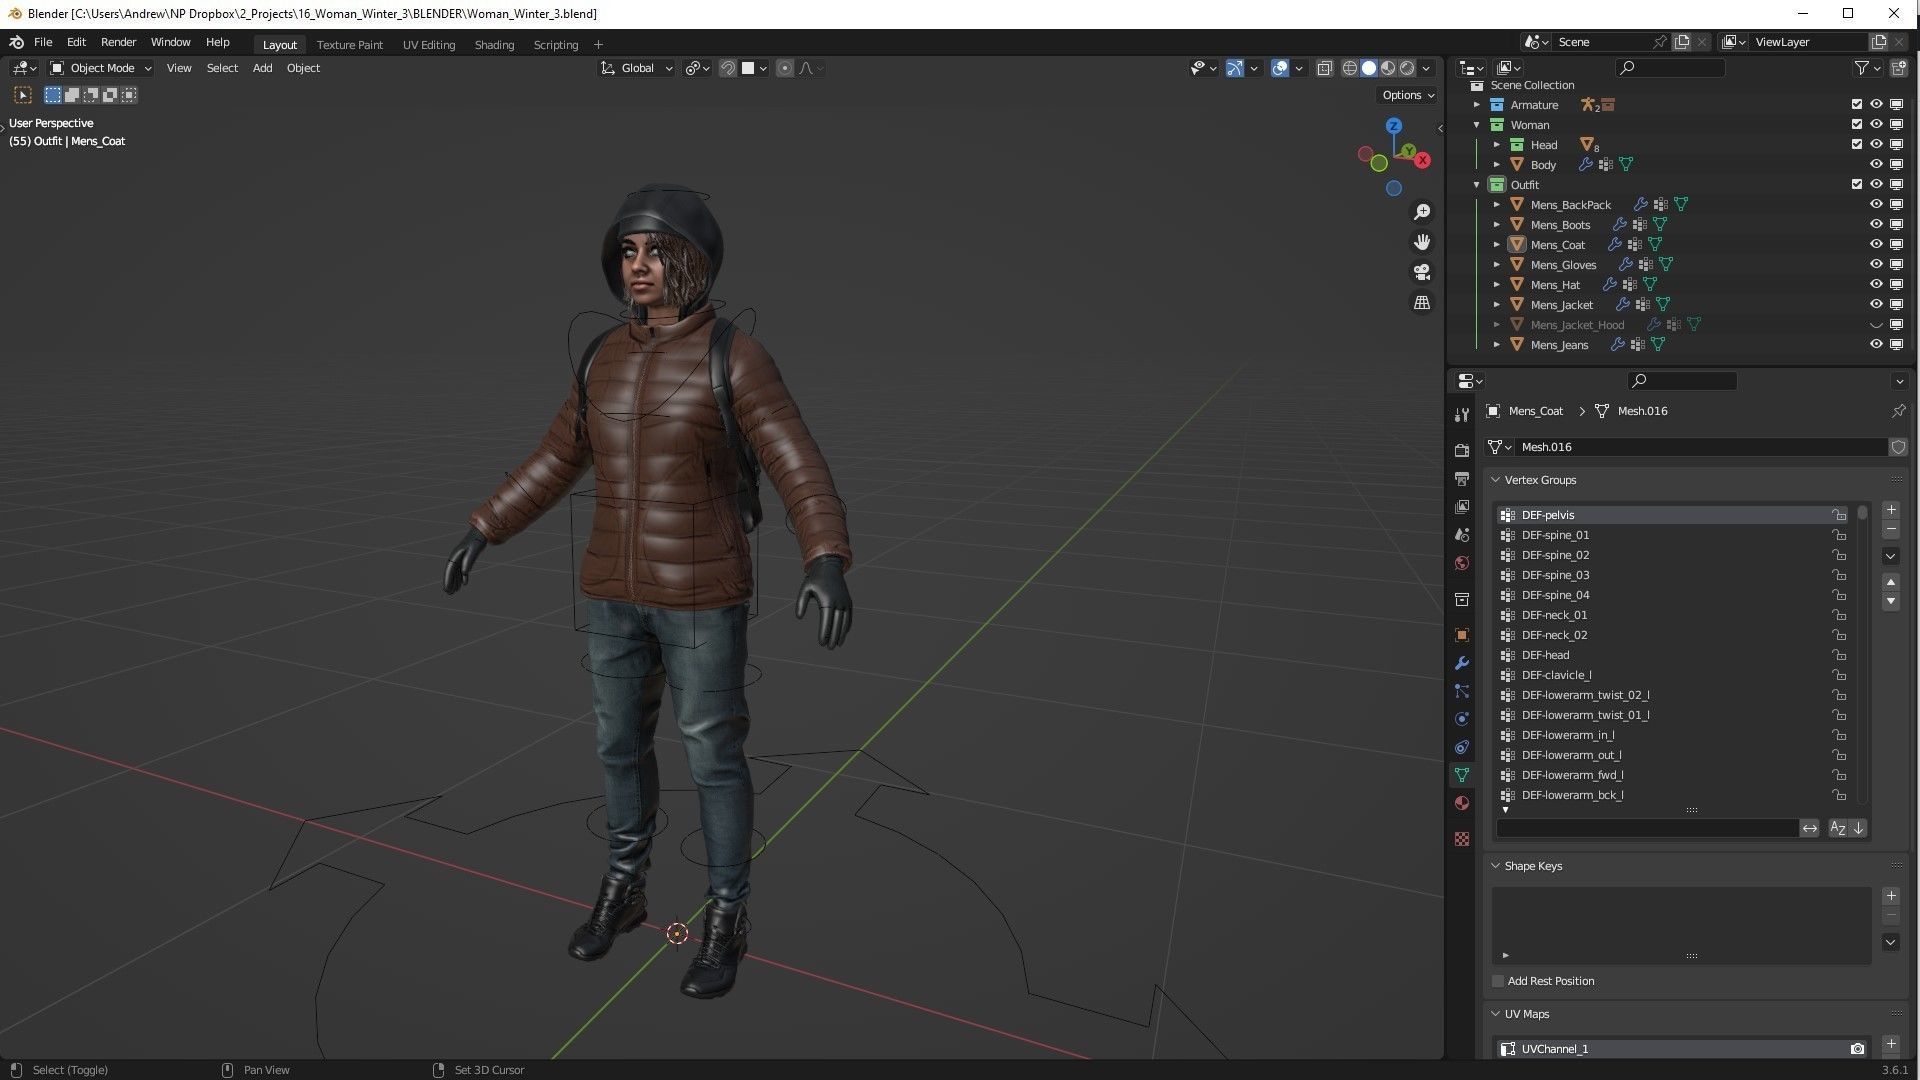Screen dimensions: 1920x1080
Task: Open Render properties camera tab
Action: tap(1462, 451)
